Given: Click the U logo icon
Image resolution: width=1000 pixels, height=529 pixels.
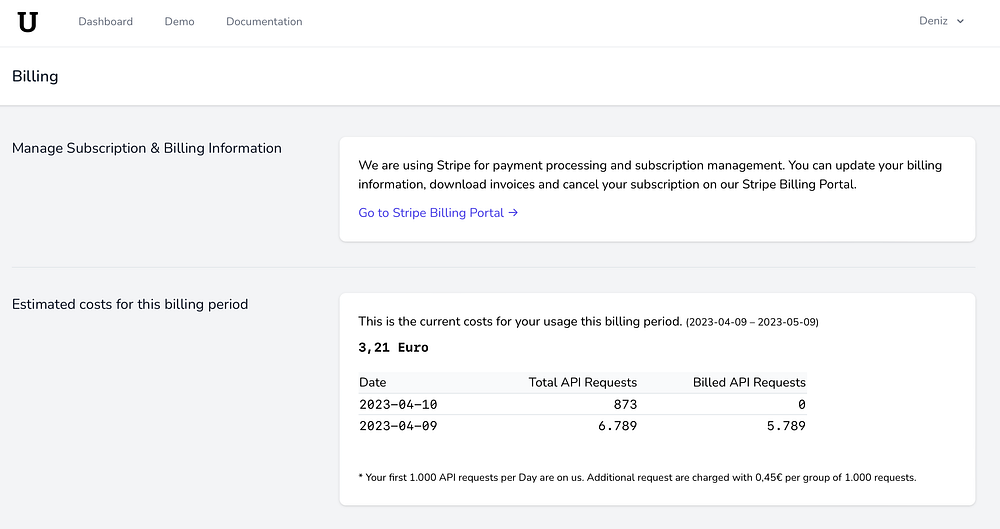Looking at the screenshot, I should [x=28, y=22].
